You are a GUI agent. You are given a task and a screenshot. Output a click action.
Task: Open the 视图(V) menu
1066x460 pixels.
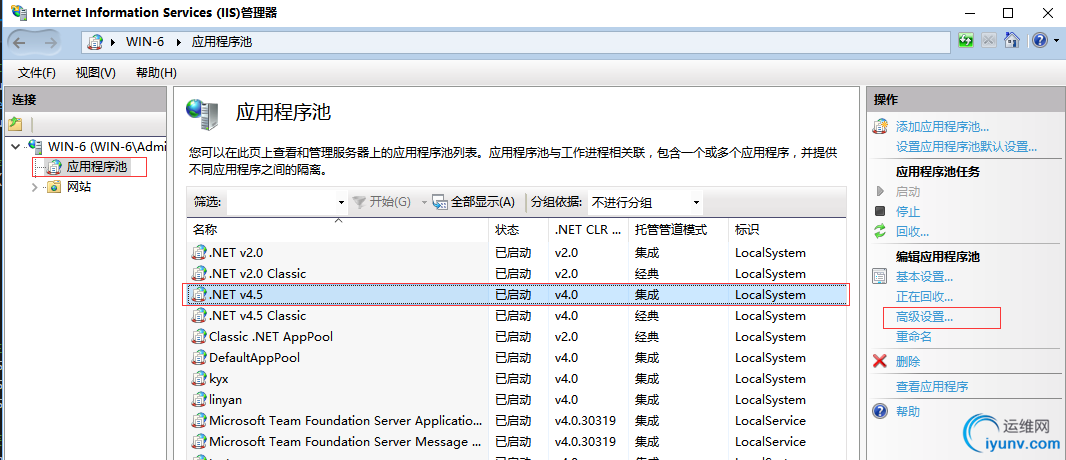point(96,73)
